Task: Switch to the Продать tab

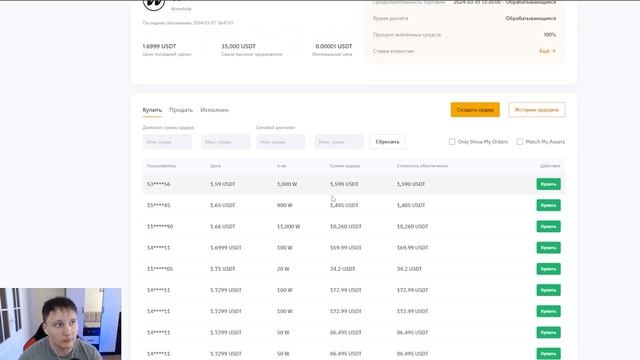Action: 181,110
